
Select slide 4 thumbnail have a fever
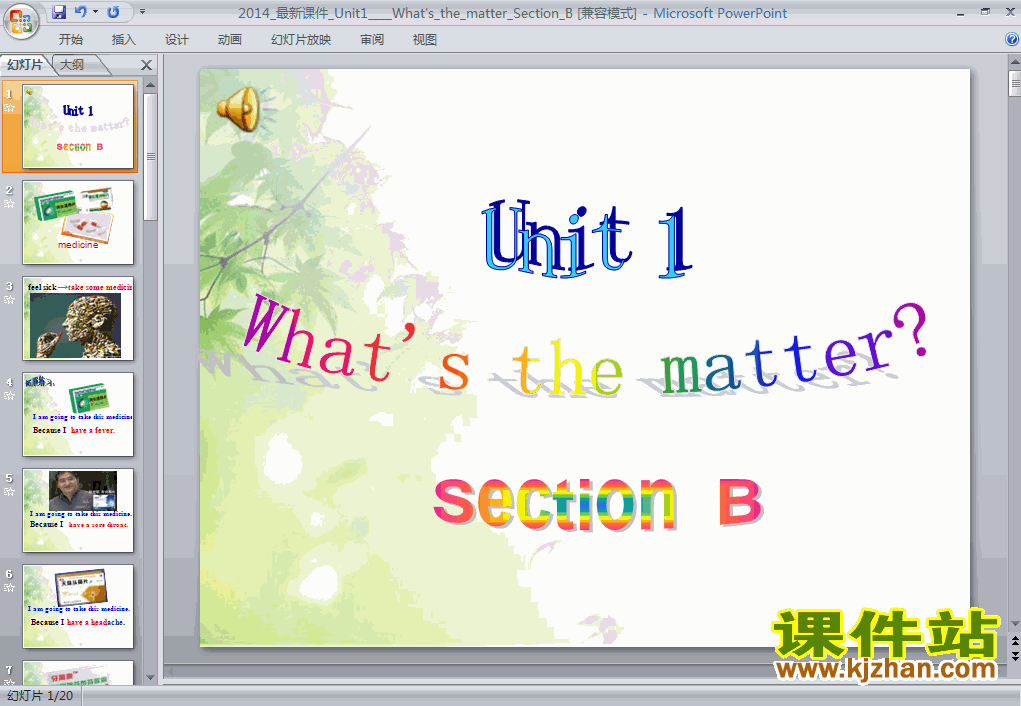(x=78, y=414)
